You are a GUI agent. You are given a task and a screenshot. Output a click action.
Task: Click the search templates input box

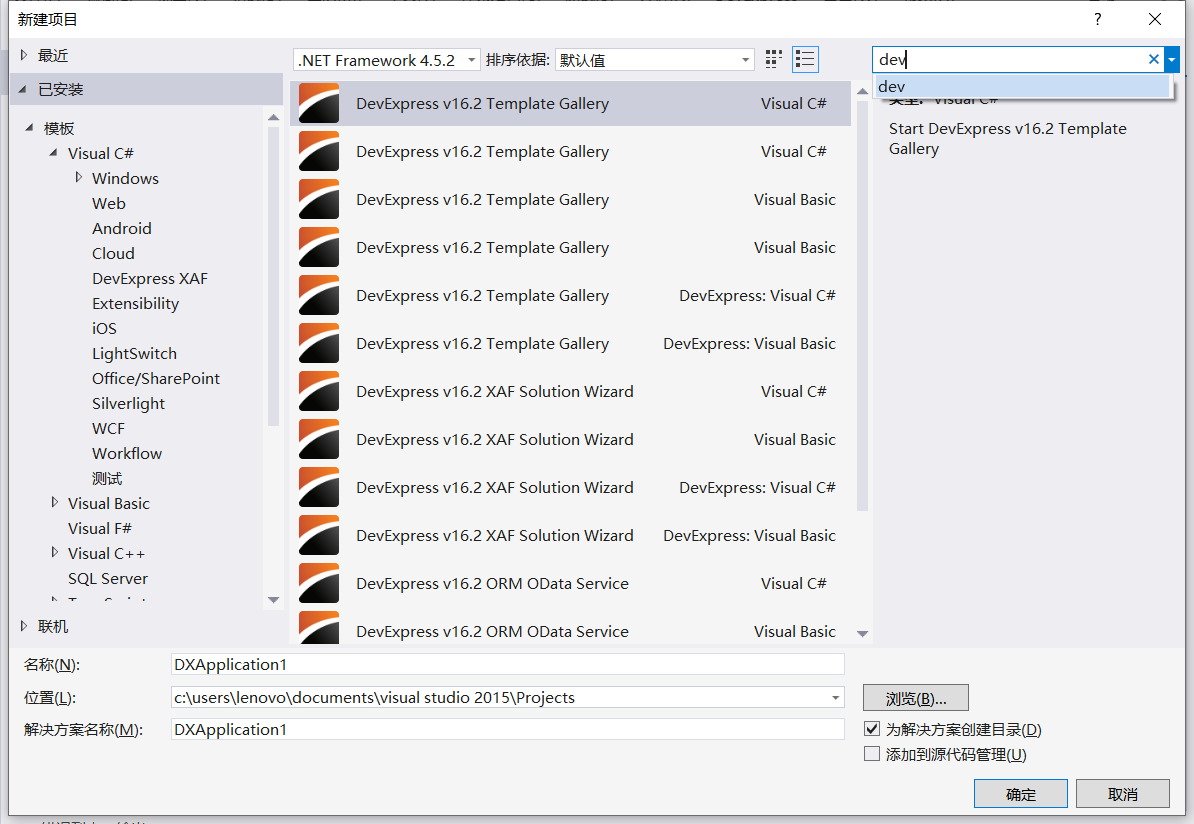[1009, 59]
